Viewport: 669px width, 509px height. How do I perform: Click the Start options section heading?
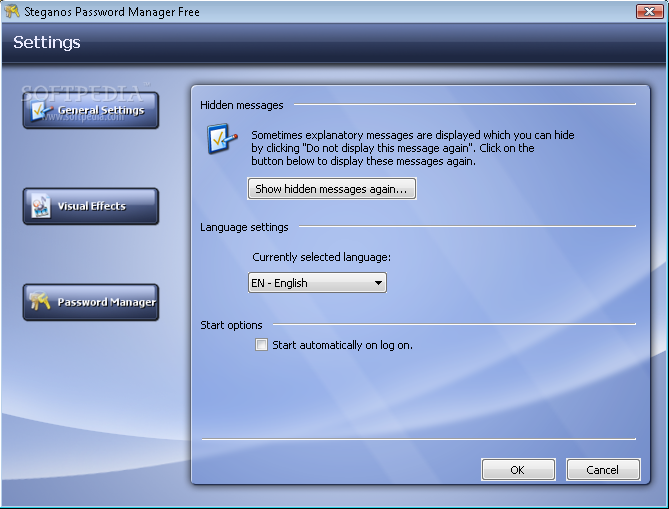(231, 325)
